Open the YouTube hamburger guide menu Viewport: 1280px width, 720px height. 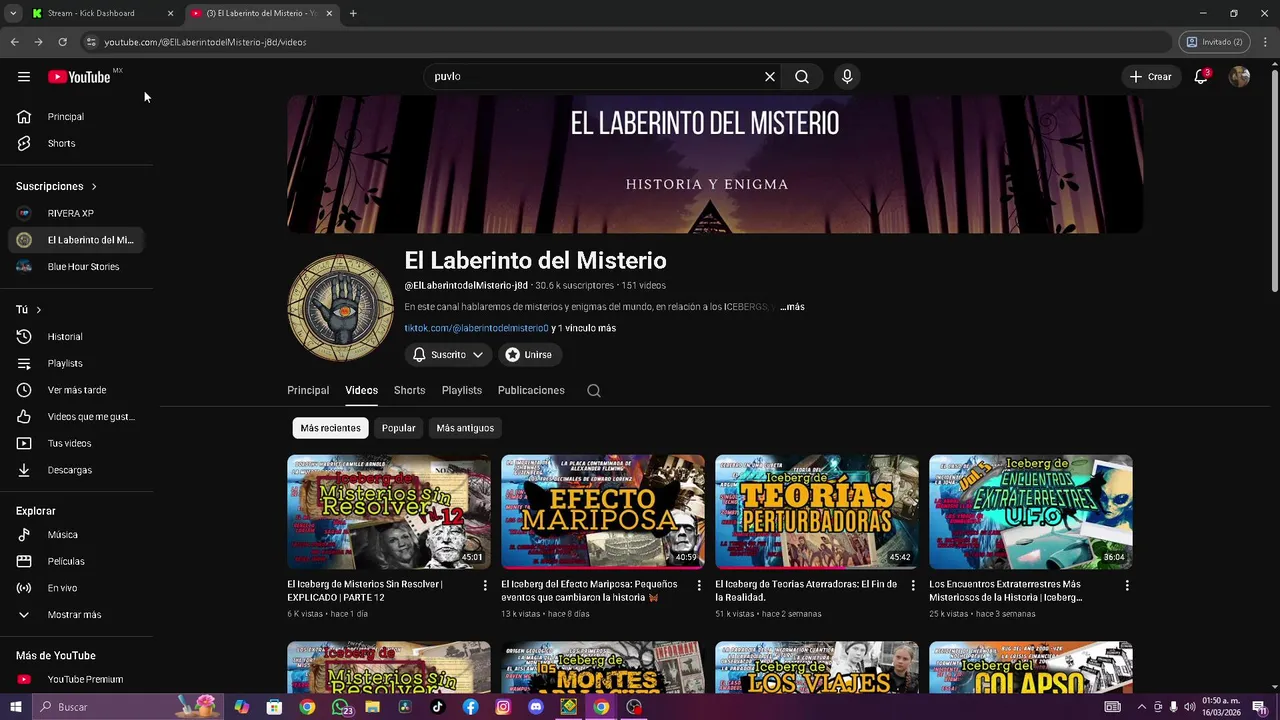(24, 77)
